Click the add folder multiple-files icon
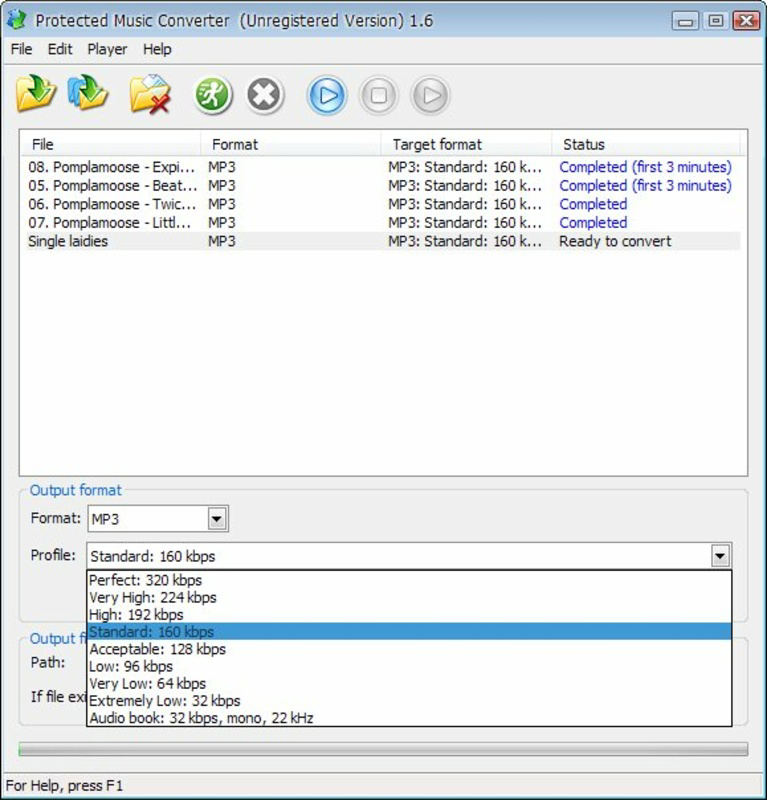Viewport: 767px width, 800px height. tap(88, 92)
